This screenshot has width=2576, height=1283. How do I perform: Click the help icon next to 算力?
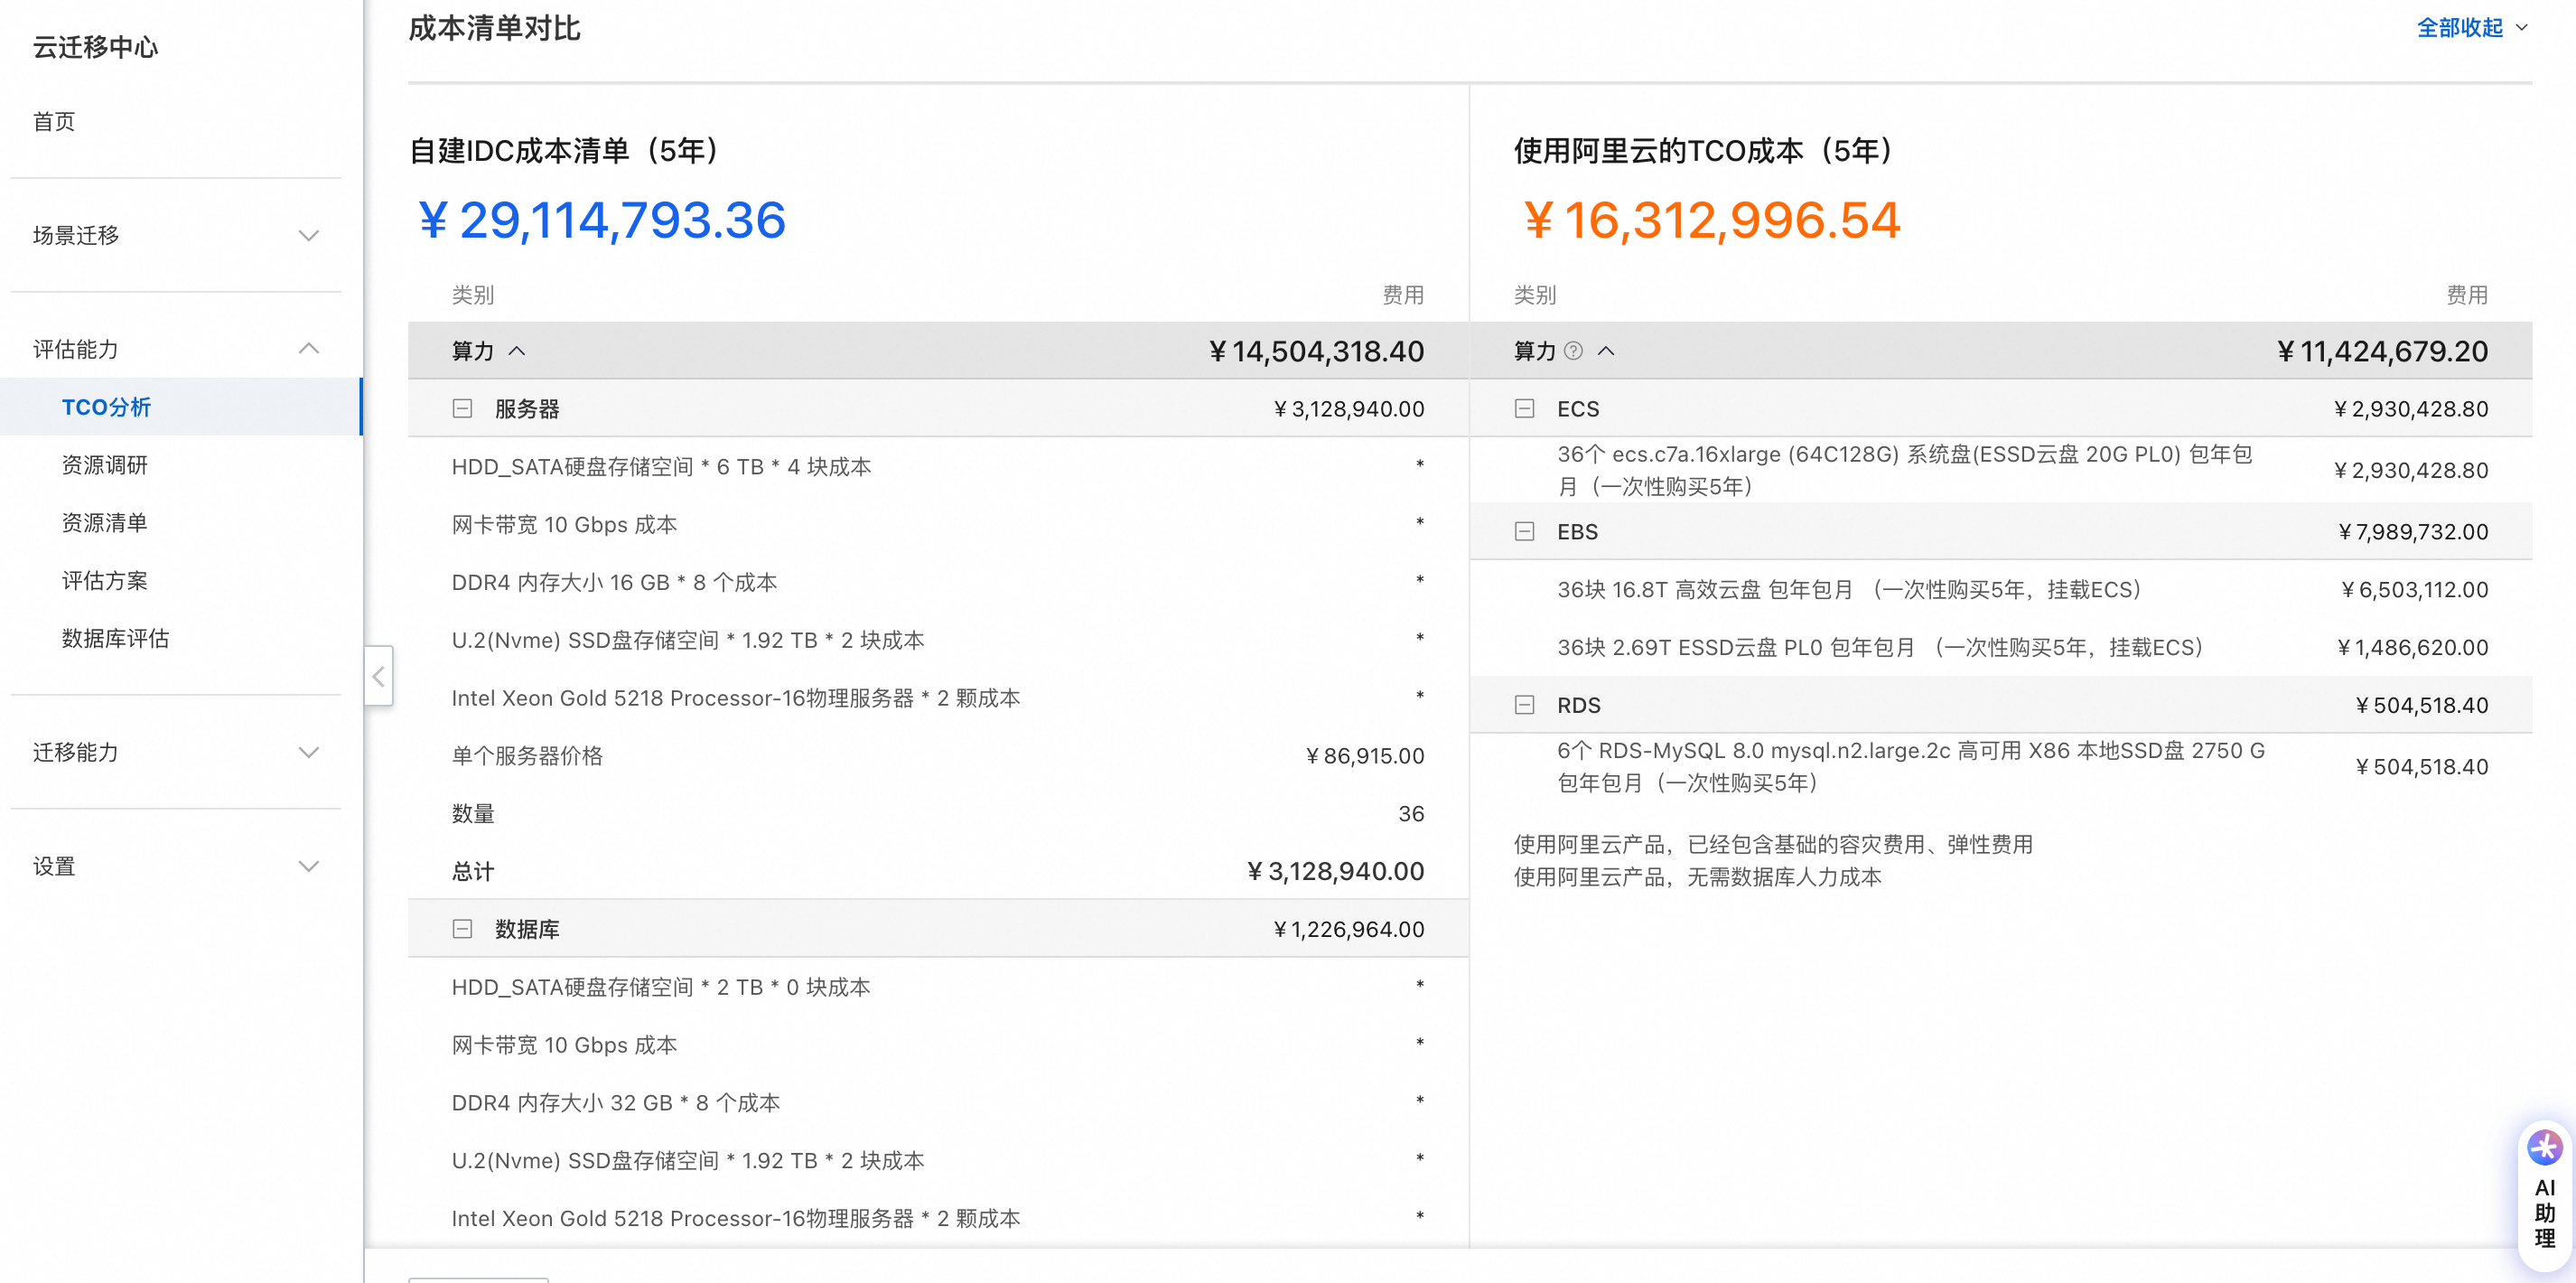point(1573,351)
